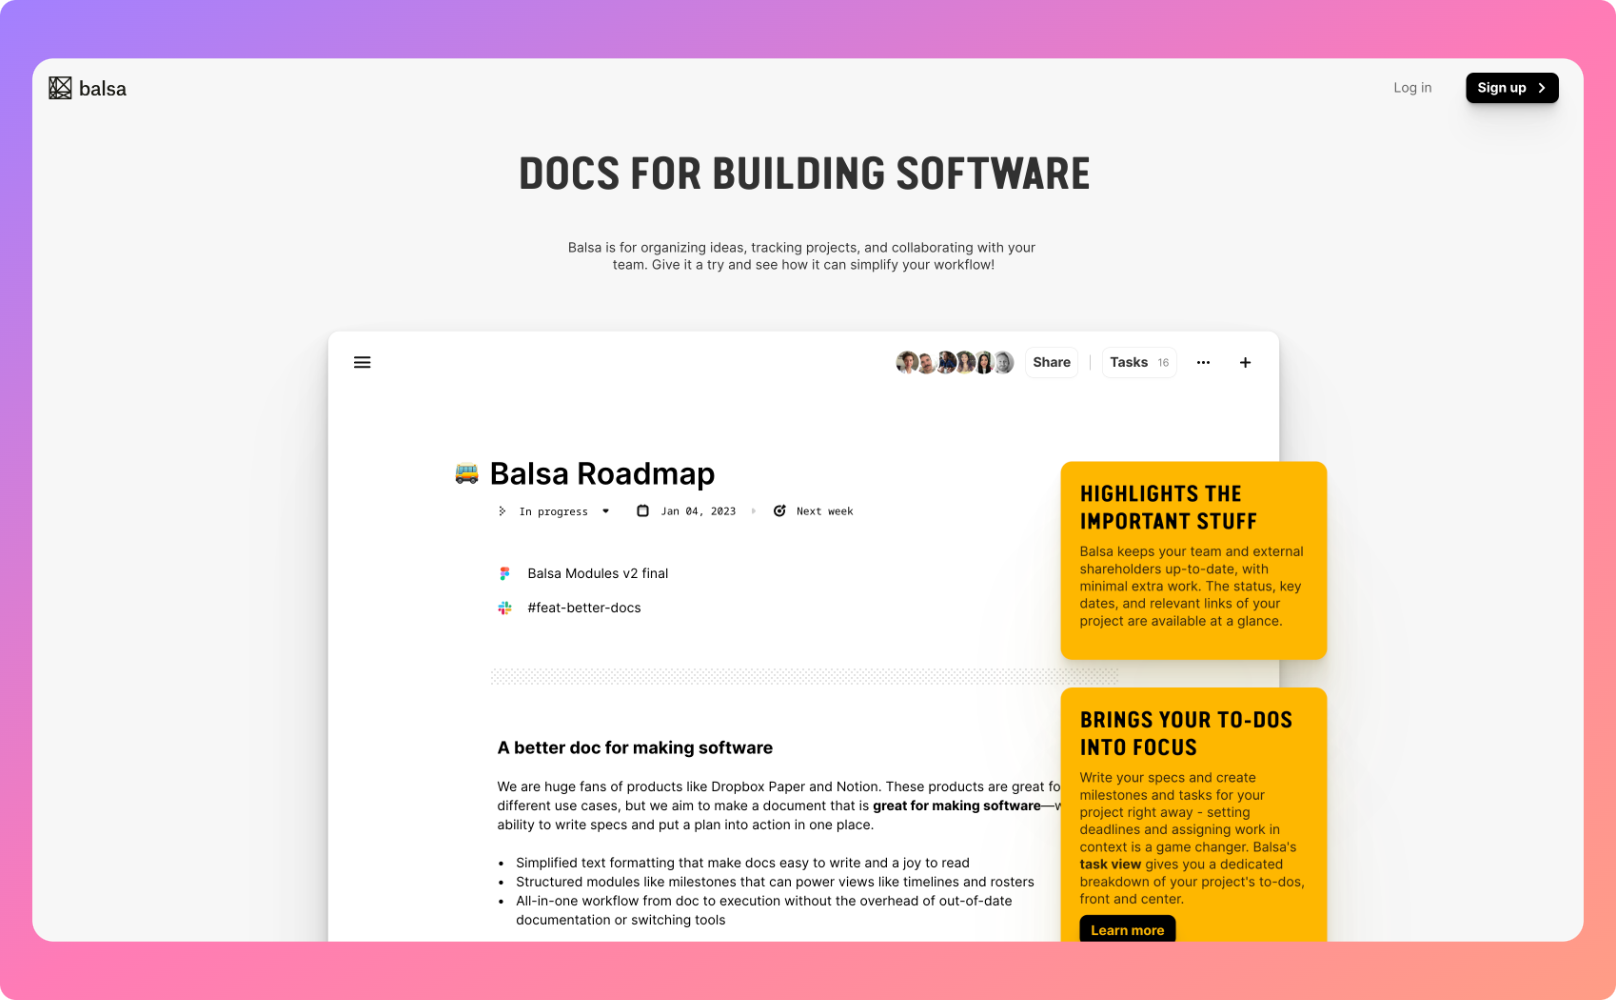This screenshot has height=1000, width=1616.
Task: Open the Balsa Modules v2 final link
Action: (597, 573)
